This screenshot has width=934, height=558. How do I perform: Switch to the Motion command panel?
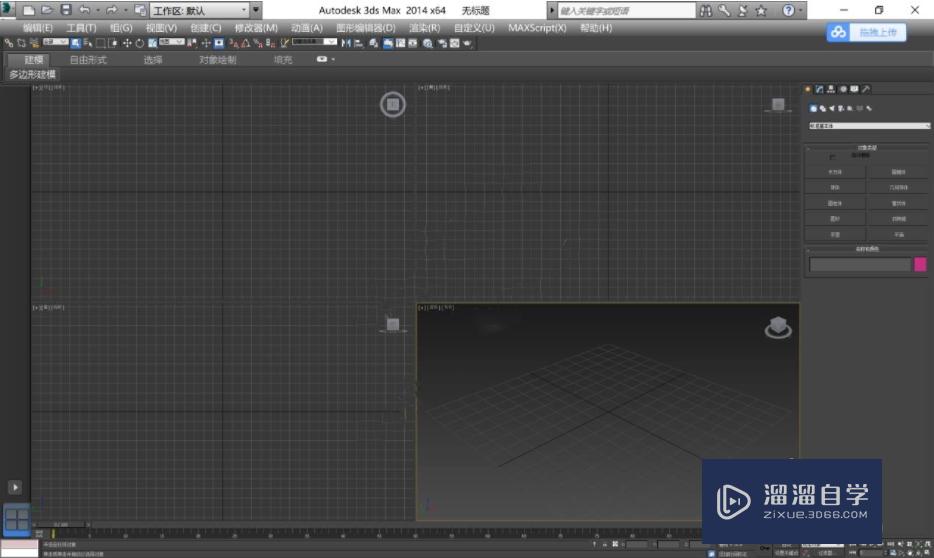tap(843, 89)
